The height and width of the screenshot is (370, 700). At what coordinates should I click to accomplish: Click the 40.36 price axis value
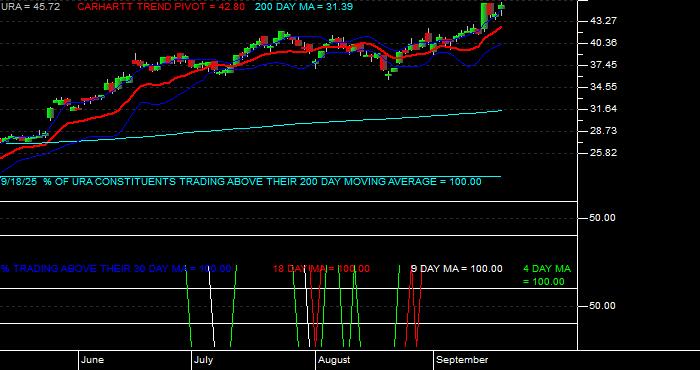click(604, 43)
